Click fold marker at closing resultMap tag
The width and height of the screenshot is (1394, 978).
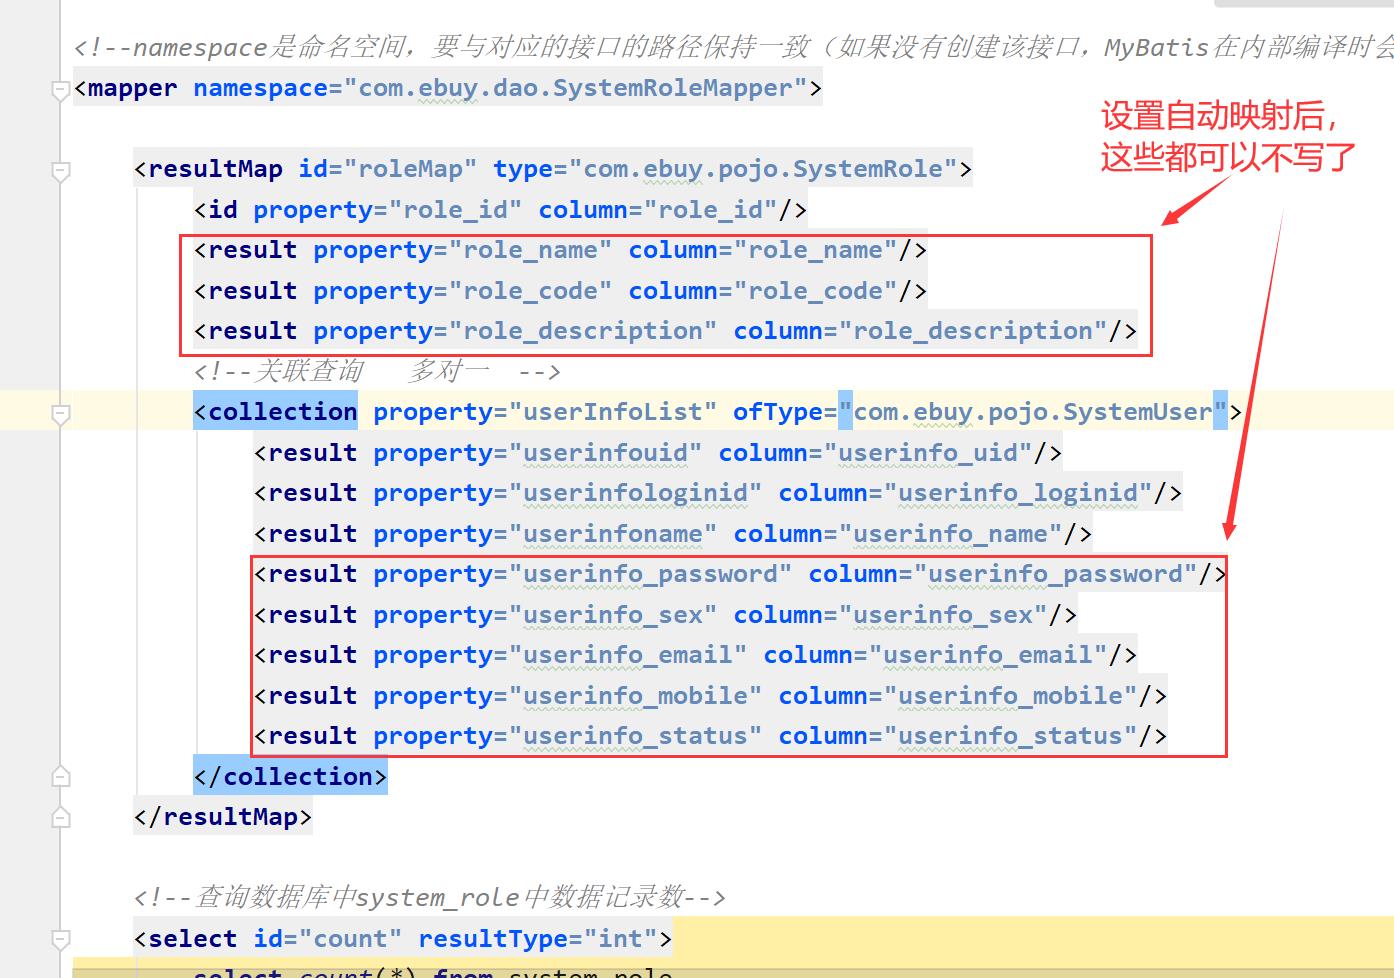pyautogui.click(x=60, y=817)
